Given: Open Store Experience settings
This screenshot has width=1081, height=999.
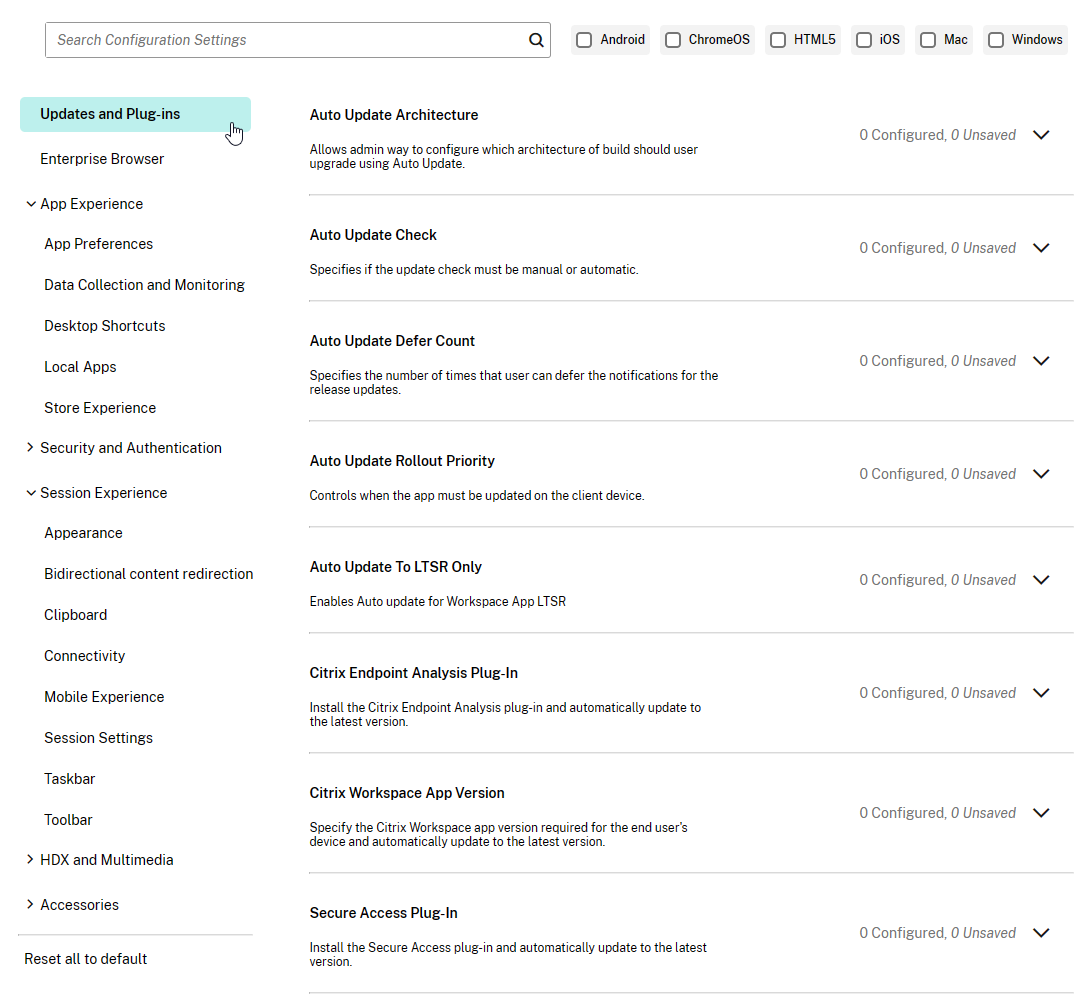Looking at the screenshot, I should (x=100, y=408).
